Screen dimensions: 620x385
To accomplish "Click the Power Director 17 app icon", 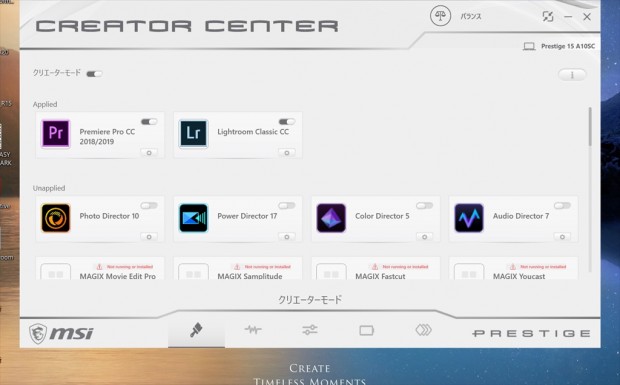I will [193, 218].
